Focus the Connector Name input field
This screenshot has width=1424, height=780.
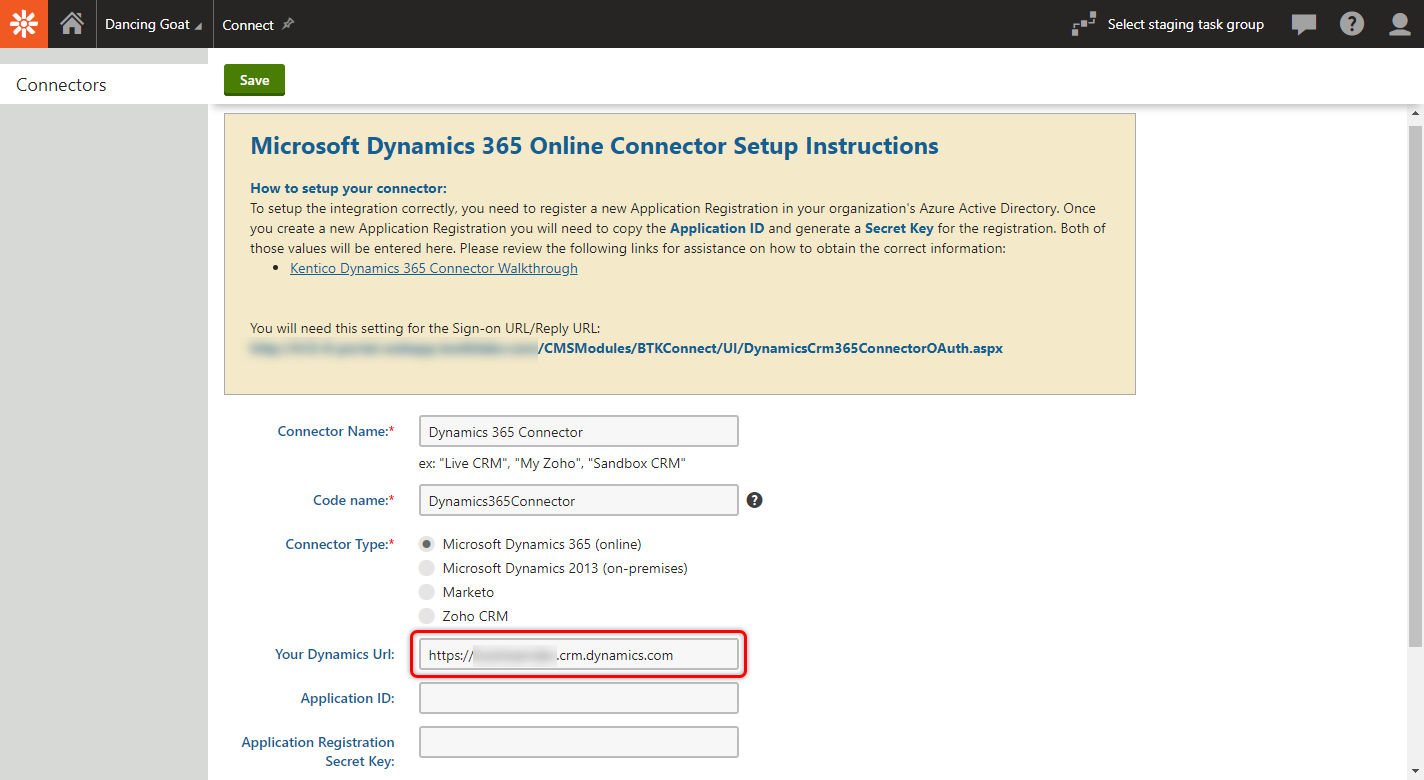(x=579, y=431)
